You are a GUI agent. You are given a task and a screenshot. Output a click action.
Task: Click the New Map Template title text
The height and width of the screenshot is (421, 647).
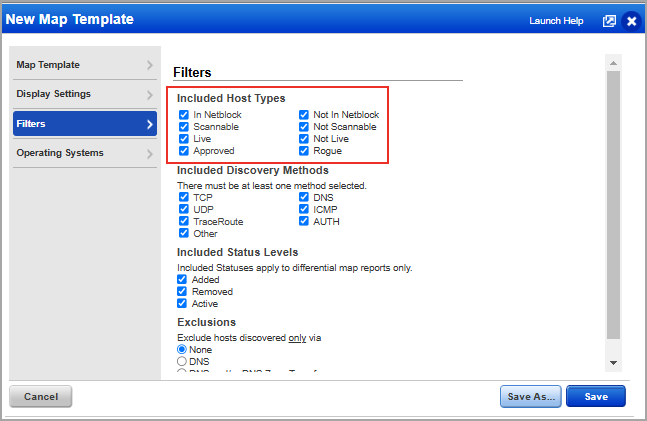point(70,19)
